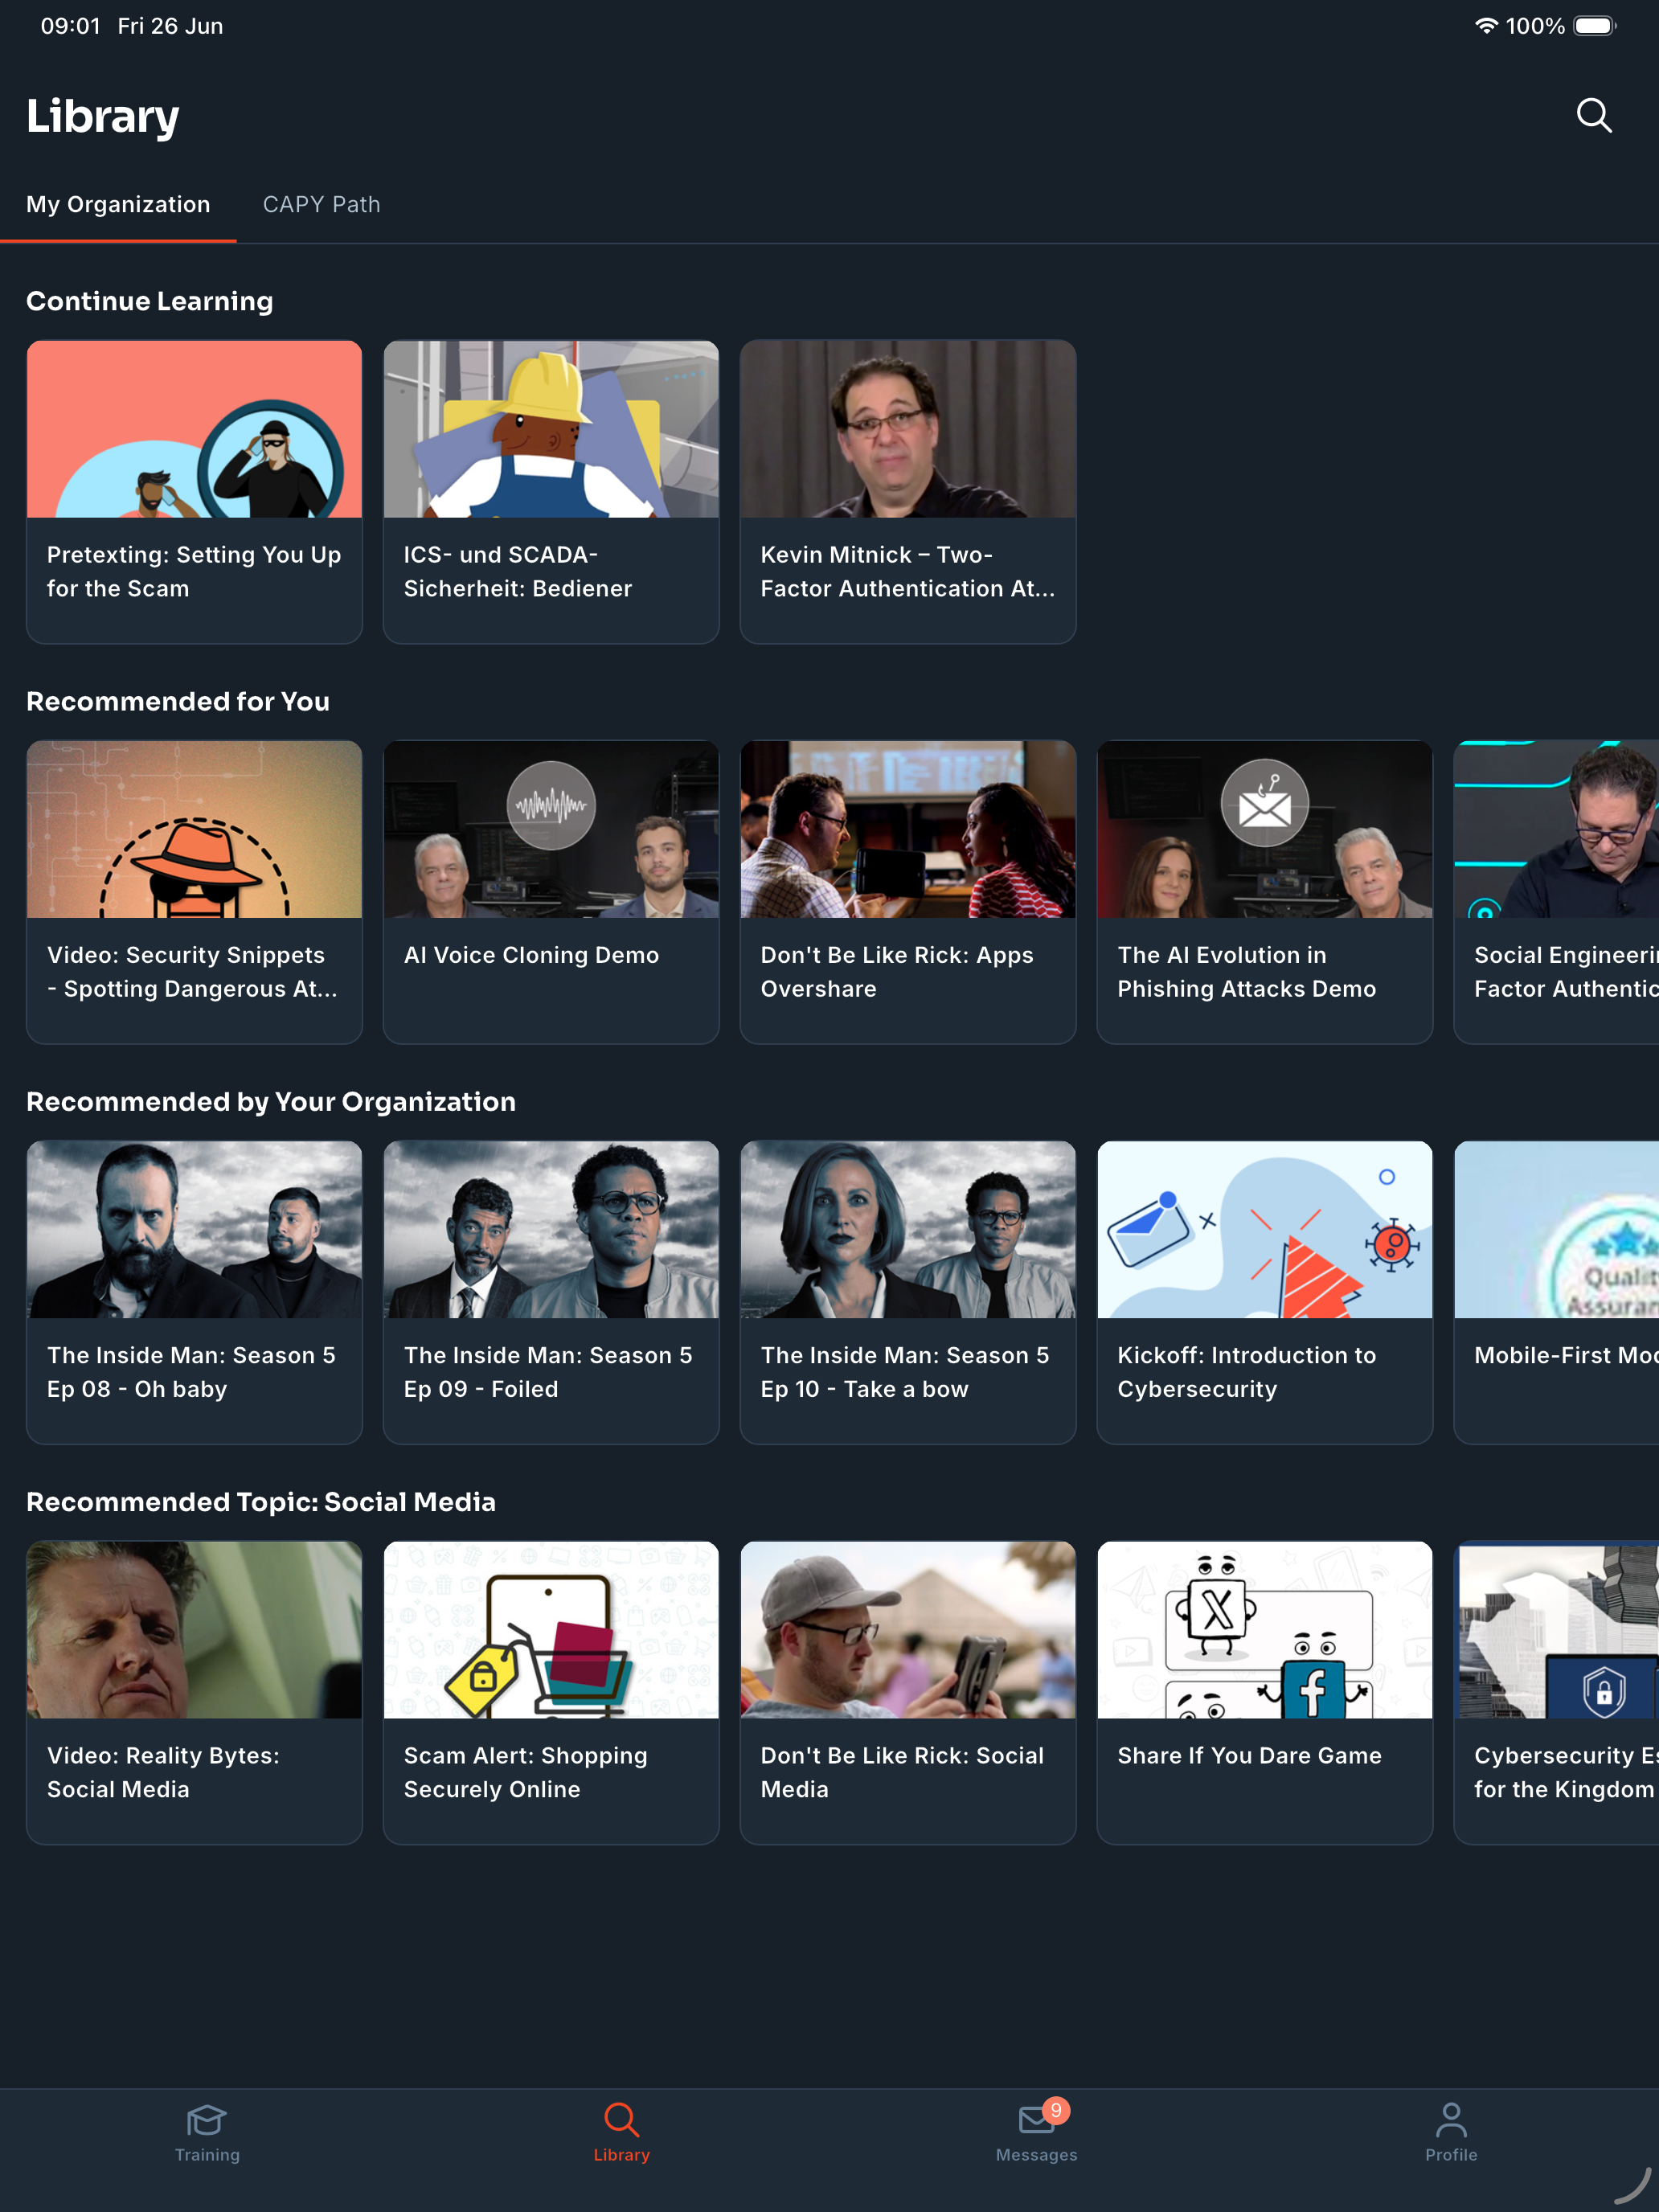Tap 'Don't Be Like Rick: Social Media' title
Viewport: 1659px width, 2212px height.
click(902, 1772)
